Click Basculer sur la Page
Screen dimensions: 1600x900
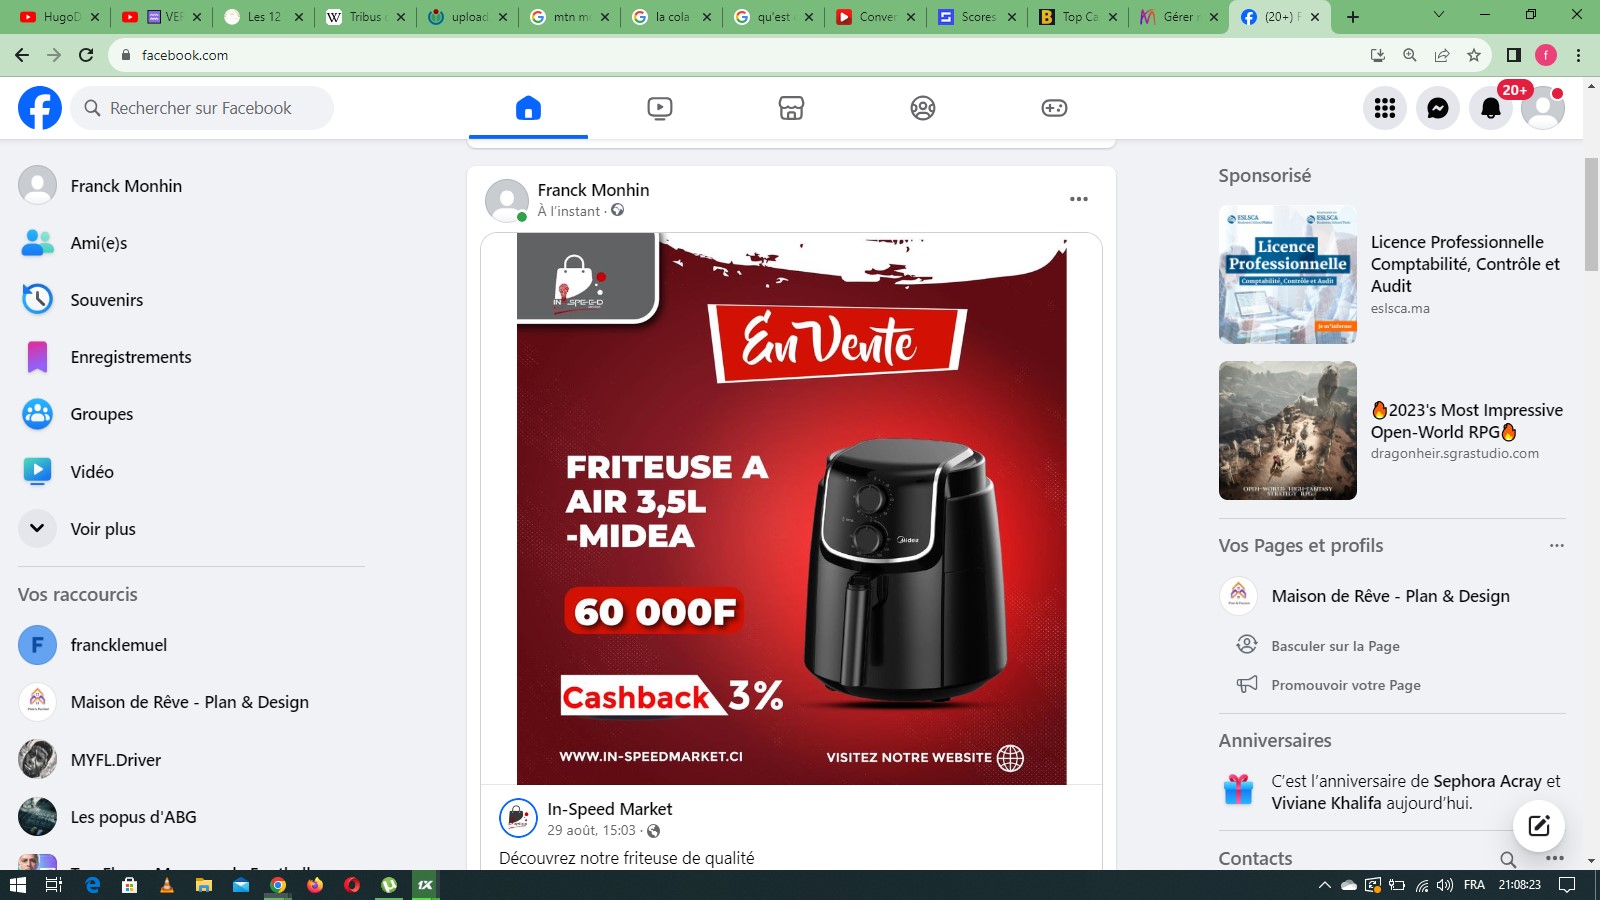tap(1334, 646)
